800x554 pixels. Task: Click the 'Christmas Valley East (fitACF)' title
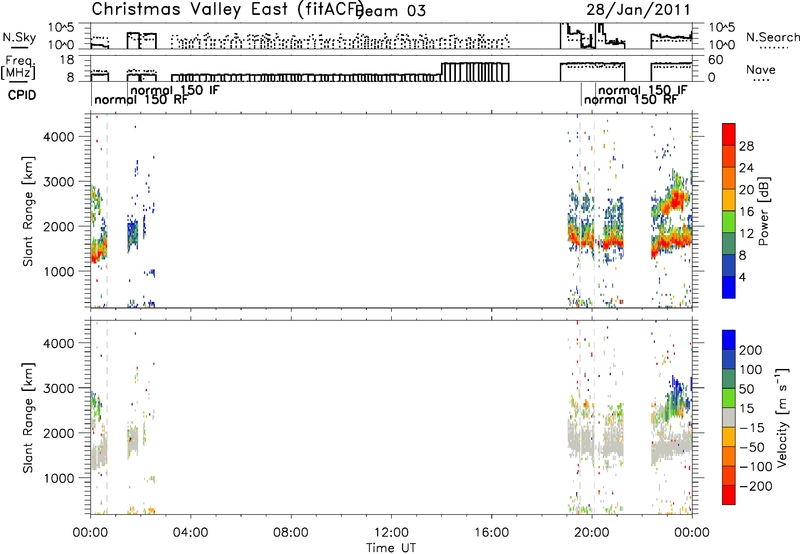[228, 9]
